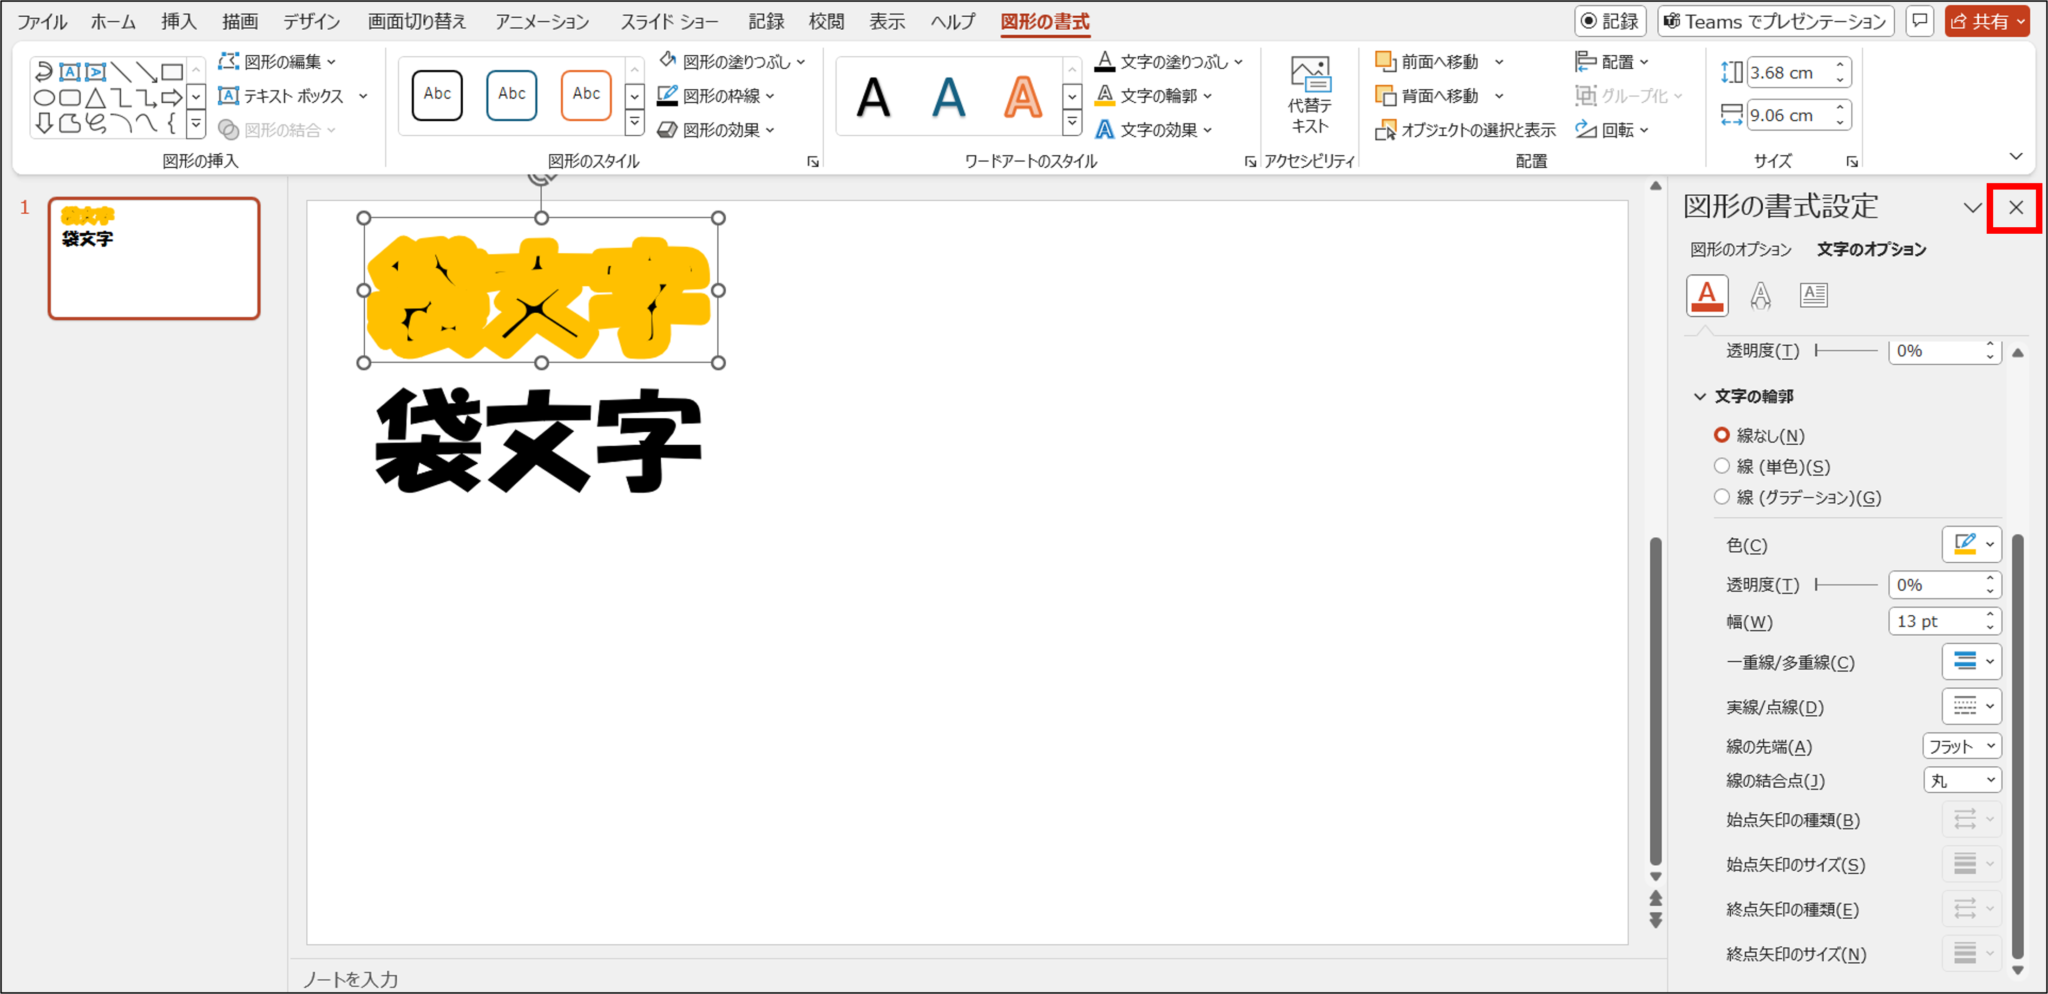The width and height of the screenshot is (2048, 994).
Task: Apply the blue WordArt style A
Action: pos(948,97)
